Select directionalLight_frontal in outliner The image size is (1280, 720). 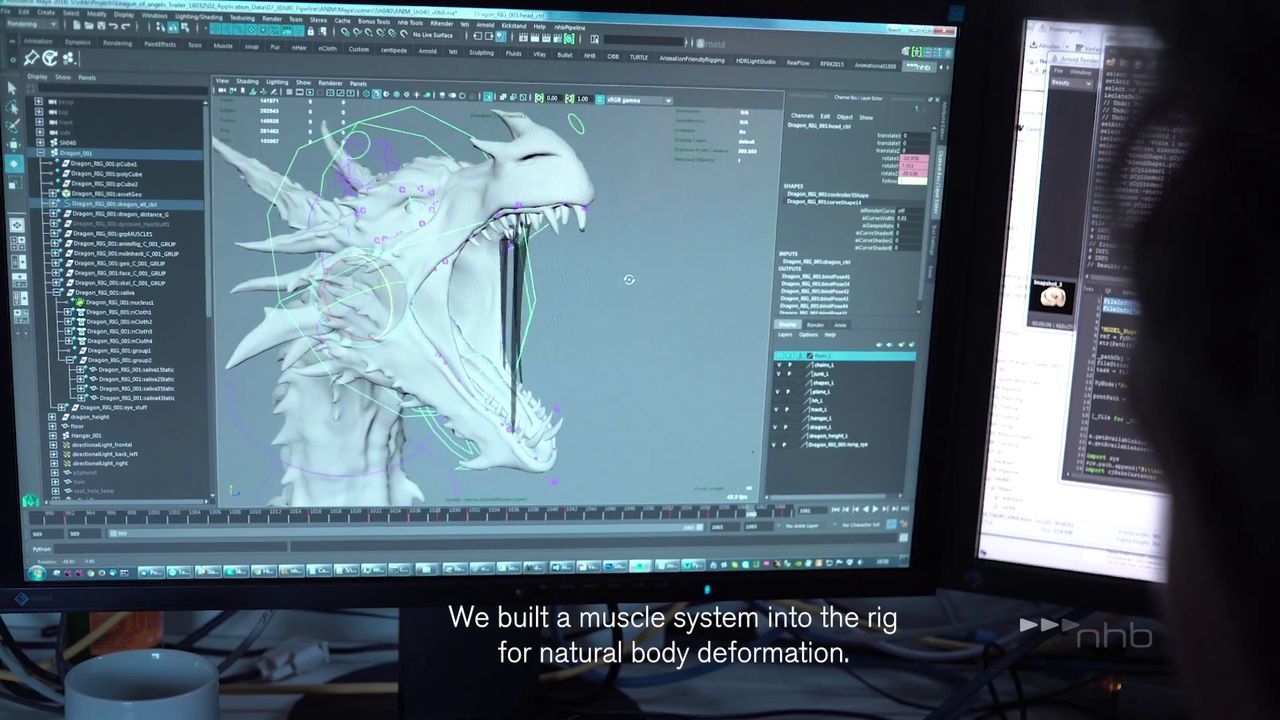102,445
